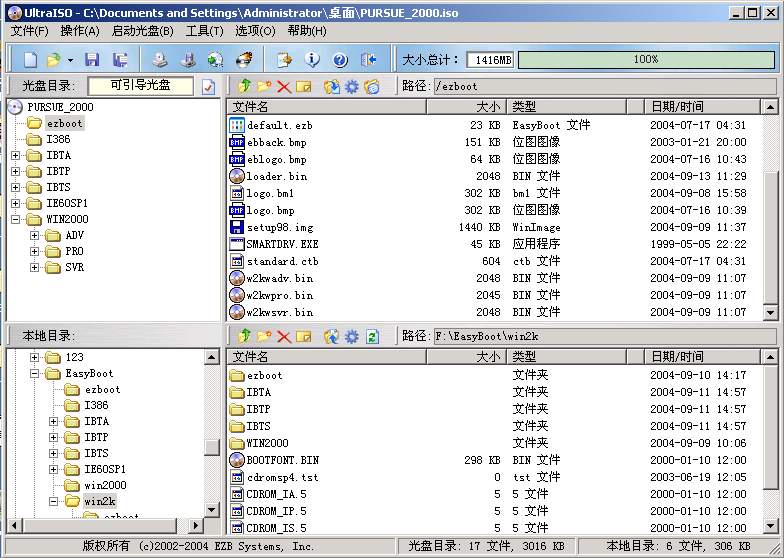
Task: Click the disc path field showing /ezboot
Action: (604, 86)
